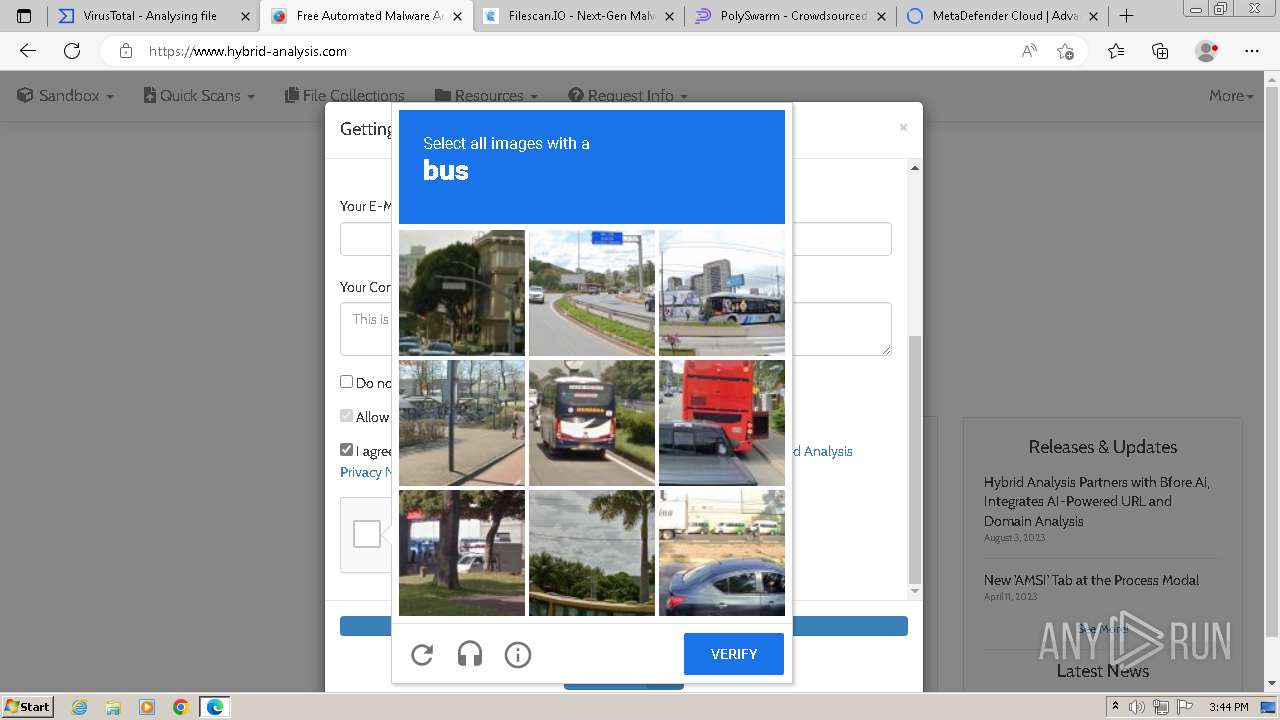Viewport: 1280px width, 720px height.
Task: Expand the Request Info menu
Action: click(x=628, y=96)
